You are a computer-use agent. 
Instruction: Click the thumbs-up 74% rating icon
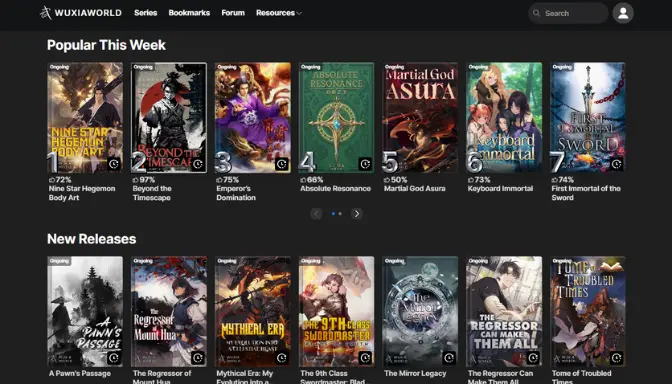coord(555,180)
